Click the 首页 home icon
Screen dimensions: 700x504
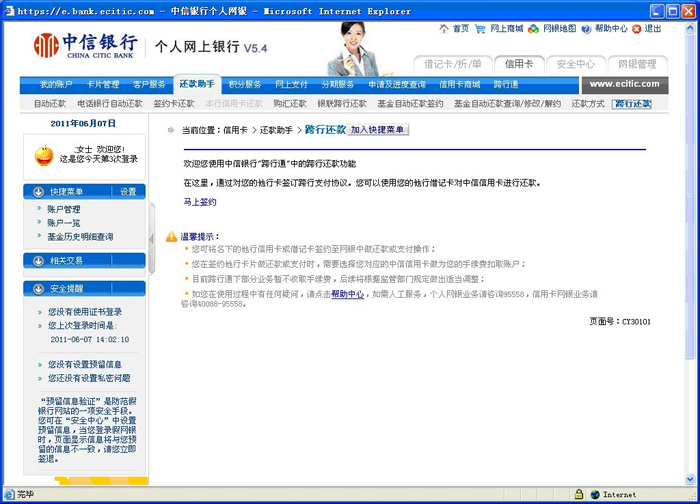click(444, 29)
